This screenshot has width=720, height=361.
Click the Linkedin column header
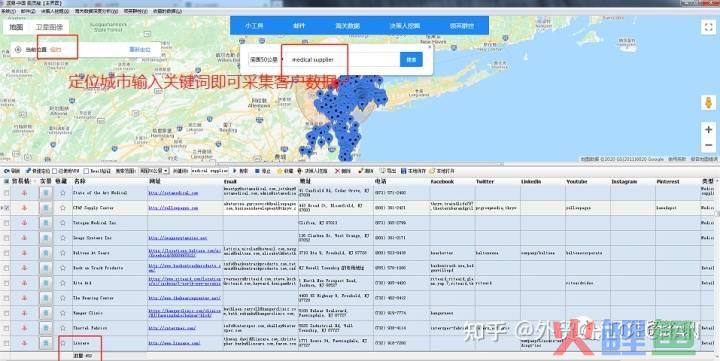tap(531, 181)
